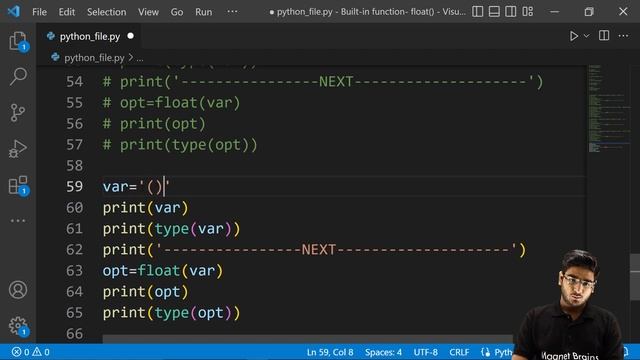Open the Go menu
This screenshot has height=360, width=640.
(x=177, y=12)
